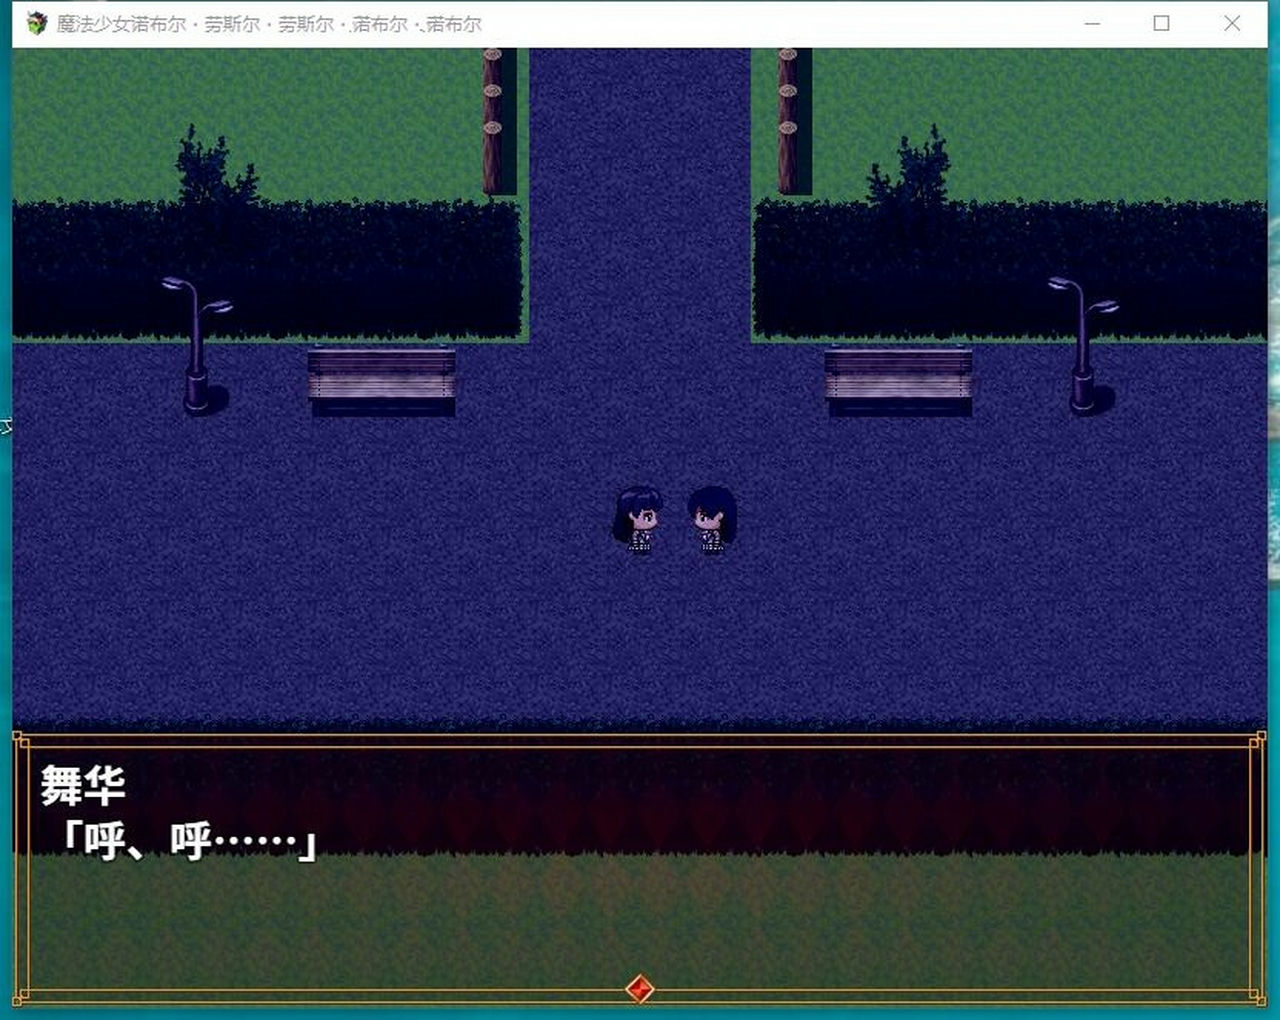
Task: Click the left dark-haired character sprite
Action: [638, 519]
